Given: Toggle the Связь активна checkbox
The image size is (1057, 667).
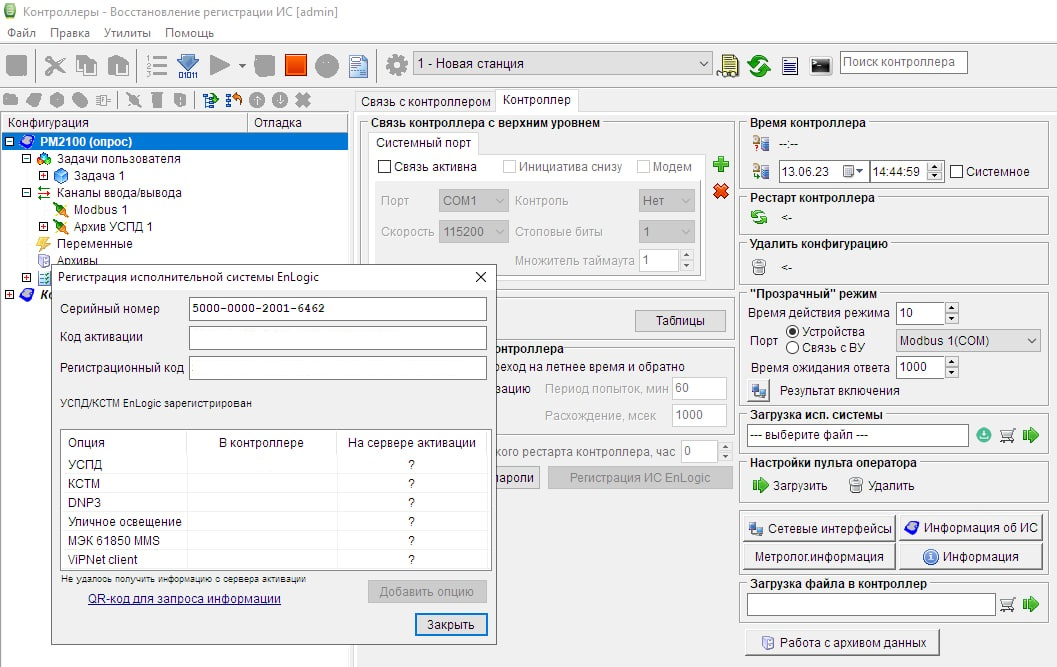Looking at the screenshot, I should 384,167.
